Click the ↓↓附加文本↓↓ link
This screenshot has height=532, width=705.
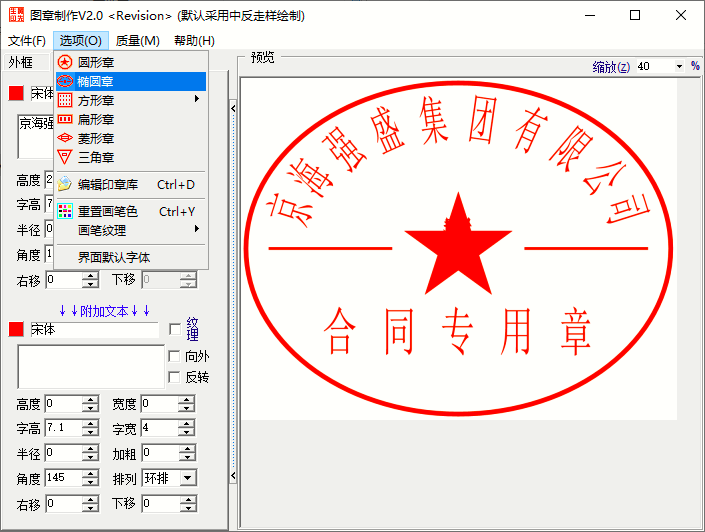[x=104, y=311]
